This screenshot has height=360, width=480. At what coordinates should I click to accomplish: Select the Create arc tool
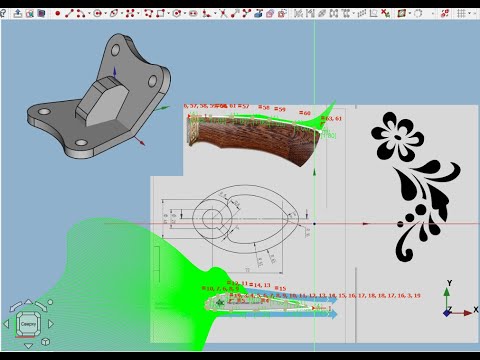(81, 14)
